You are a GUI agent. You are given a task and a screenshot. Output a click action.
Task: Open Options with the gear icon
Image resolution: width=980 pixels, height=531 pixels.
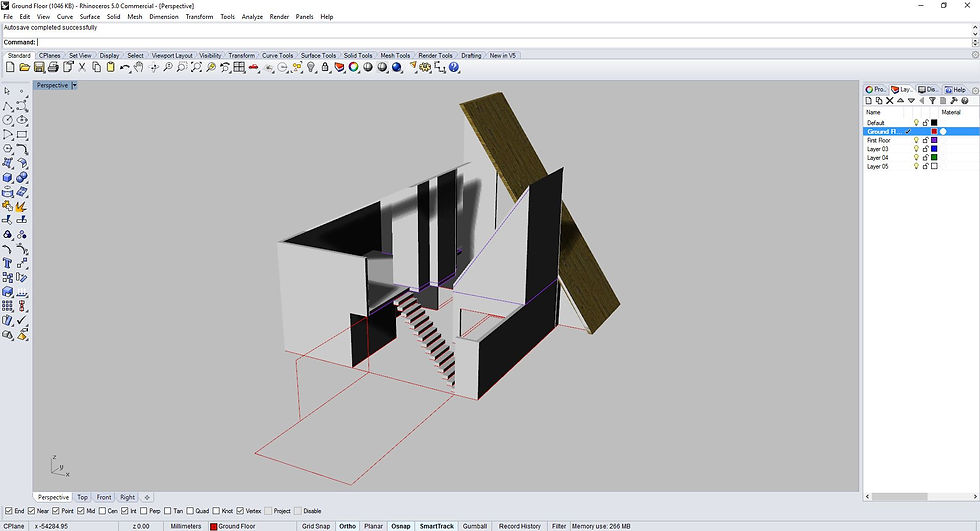pyautogui.click(x=426, y=67)
